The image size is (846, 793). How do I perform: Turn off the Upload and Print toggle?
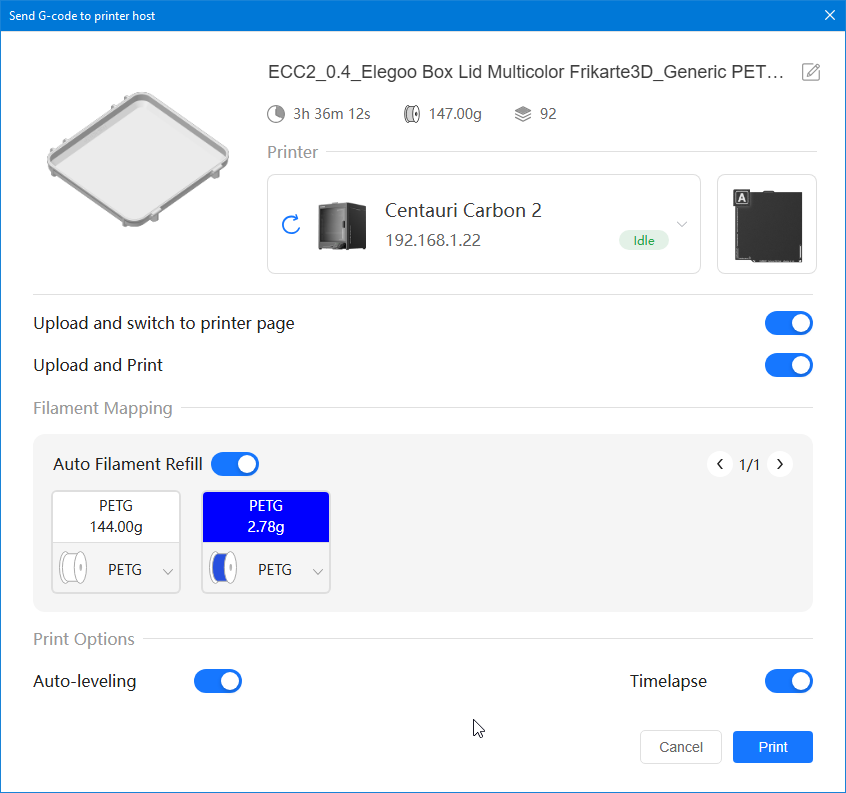click(x=788, y=365)
